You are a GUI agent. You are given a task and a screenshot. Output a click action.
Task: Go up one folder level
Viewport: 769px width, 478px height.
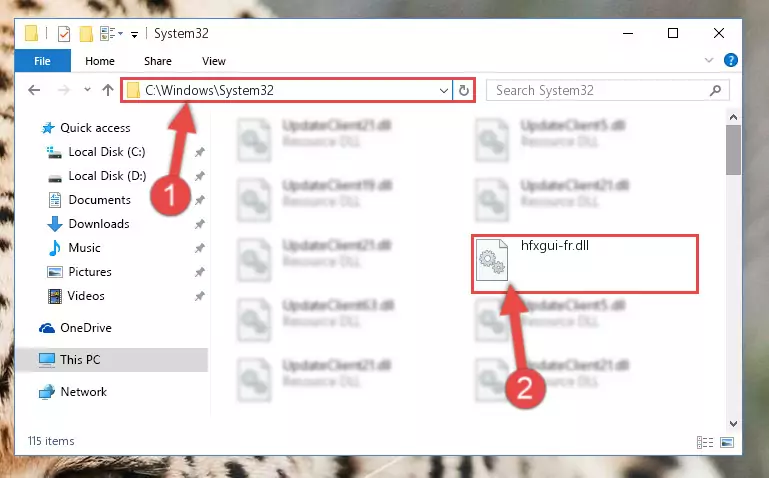pos(108,90)
